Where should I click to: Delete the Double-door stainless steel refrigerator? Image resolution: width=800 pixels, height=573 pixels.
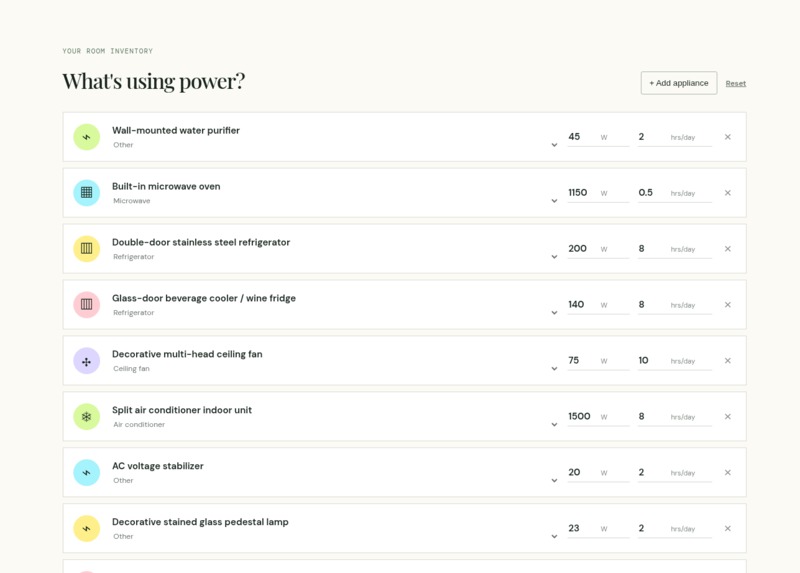click(728, 248)
